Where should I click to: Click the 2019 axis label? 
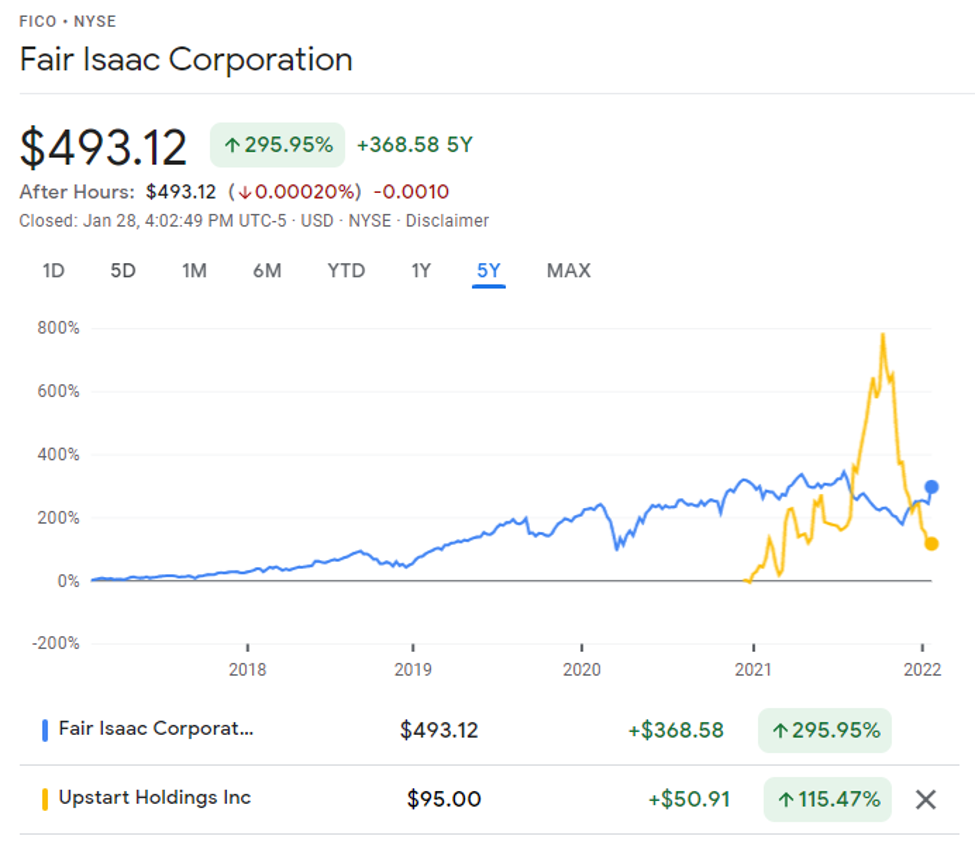[412, 670]
